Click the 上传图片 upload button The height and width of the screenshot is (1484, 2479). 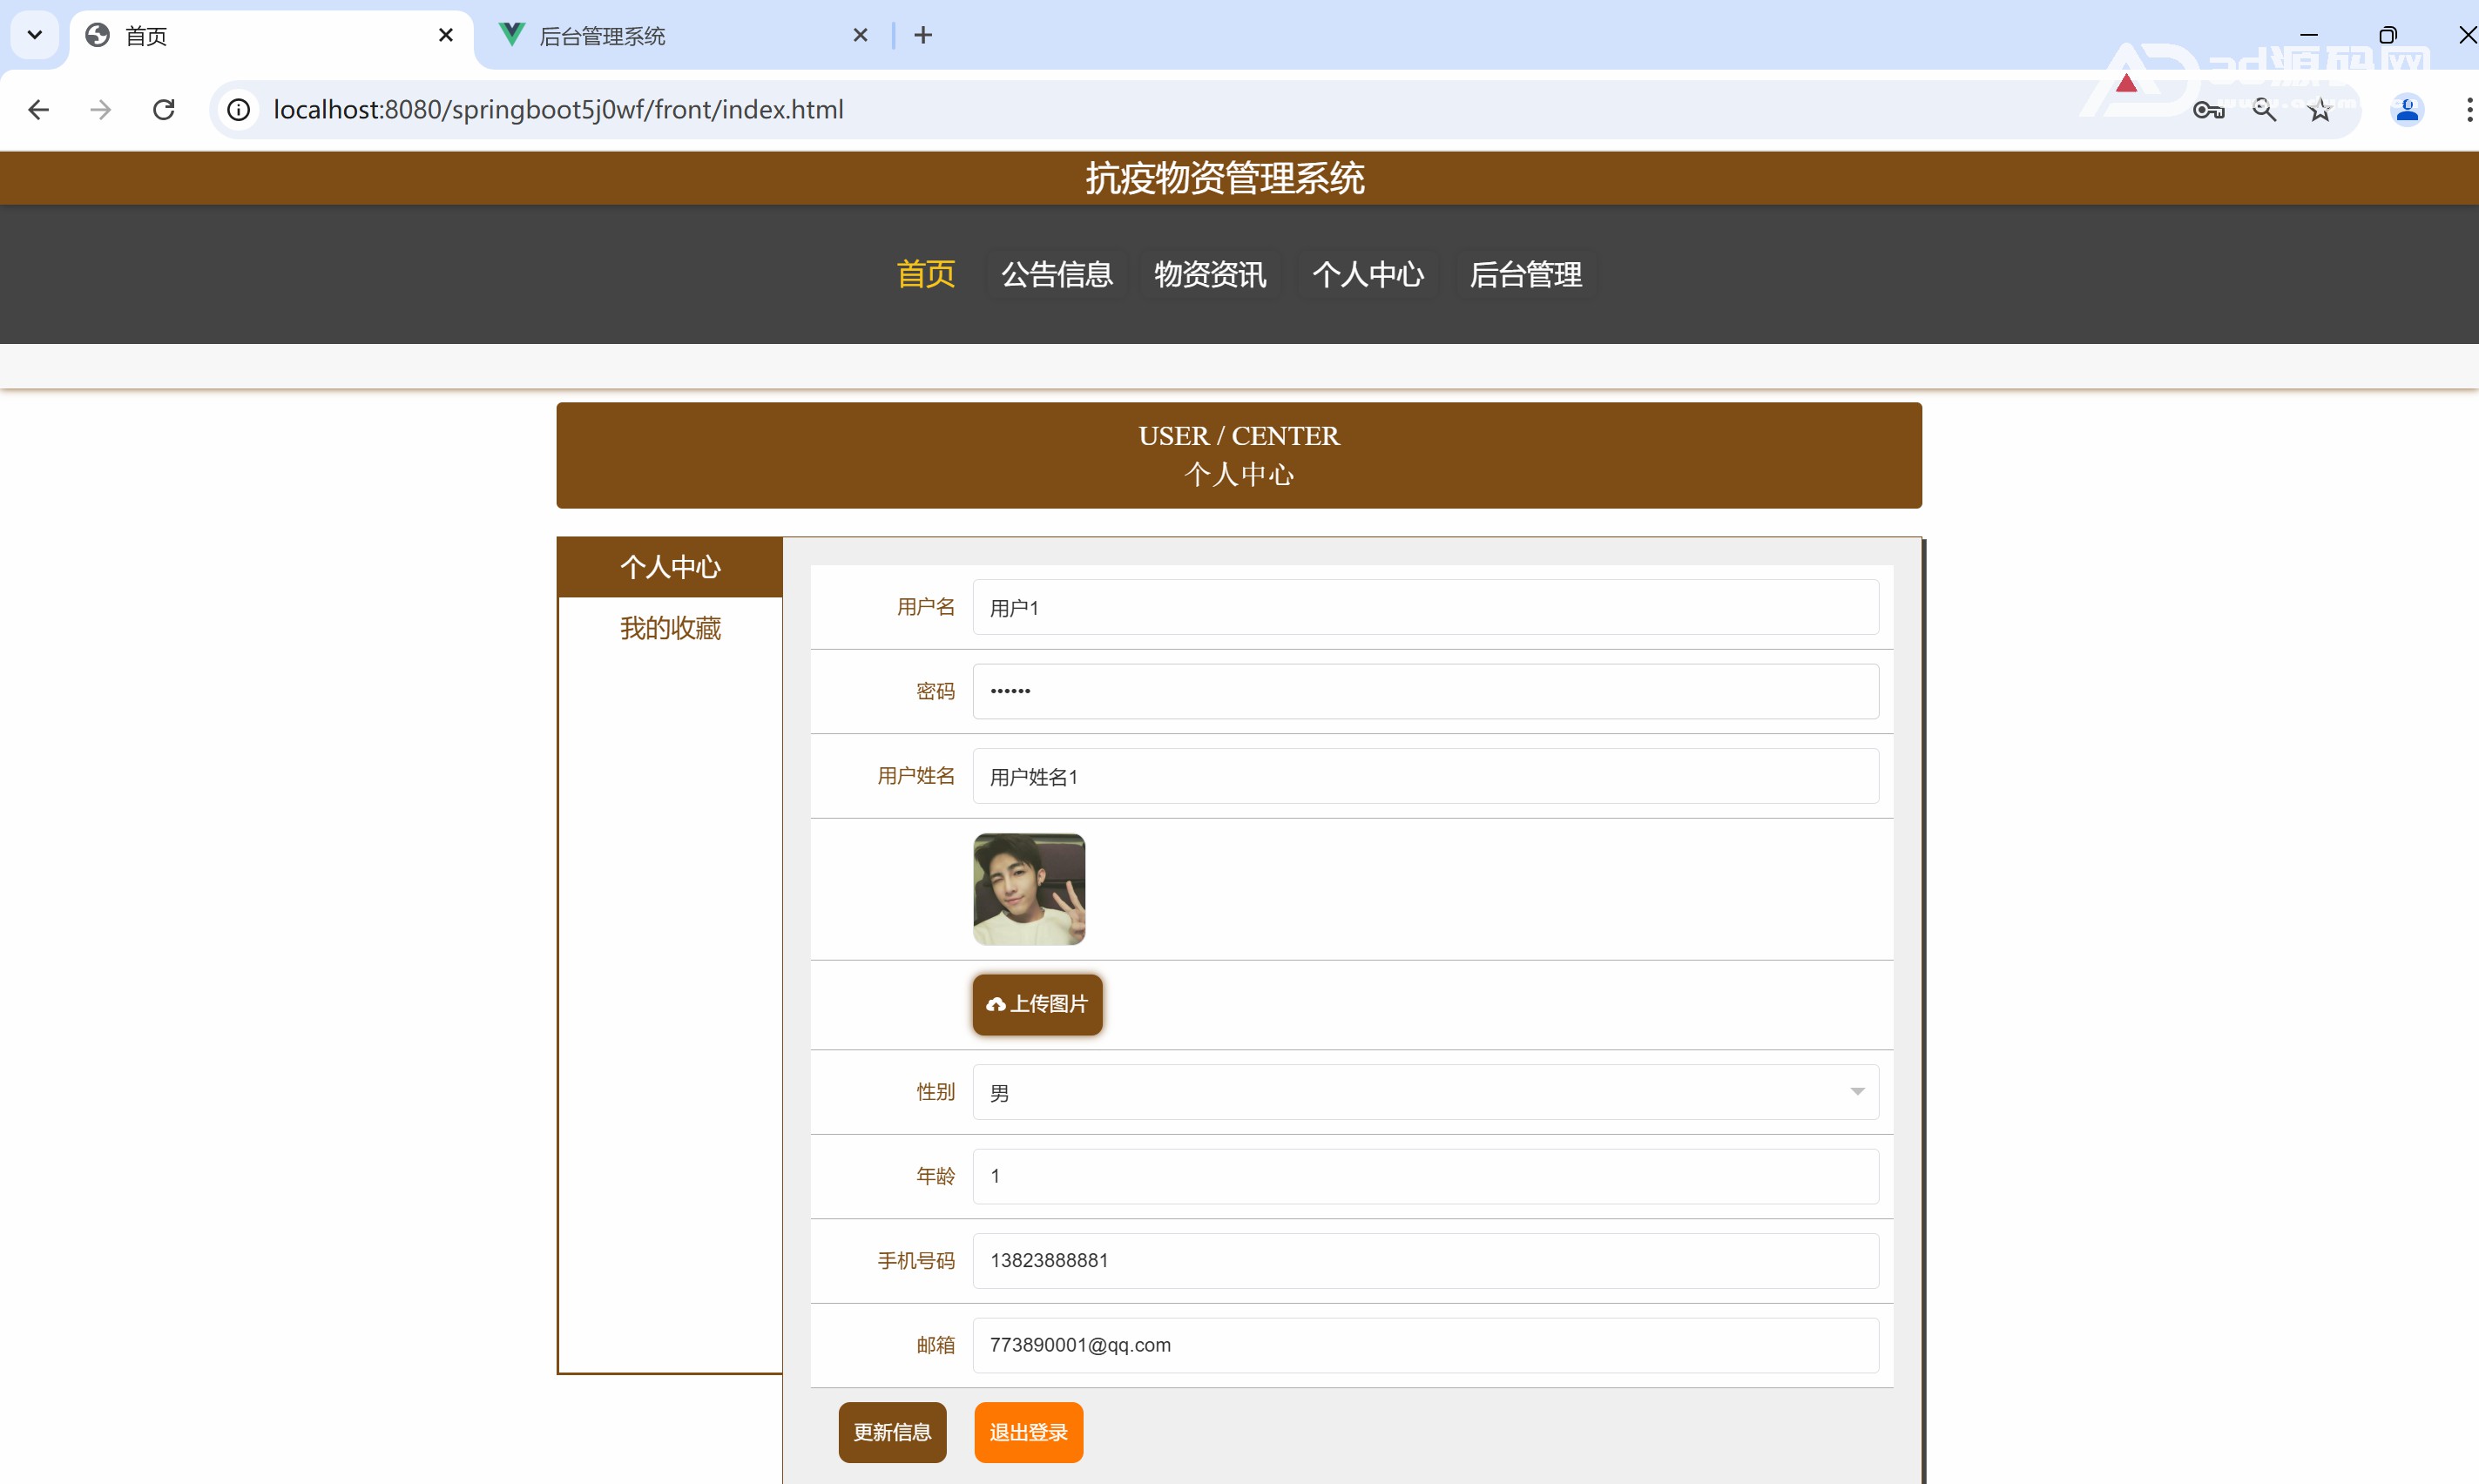[1037, 1004]
